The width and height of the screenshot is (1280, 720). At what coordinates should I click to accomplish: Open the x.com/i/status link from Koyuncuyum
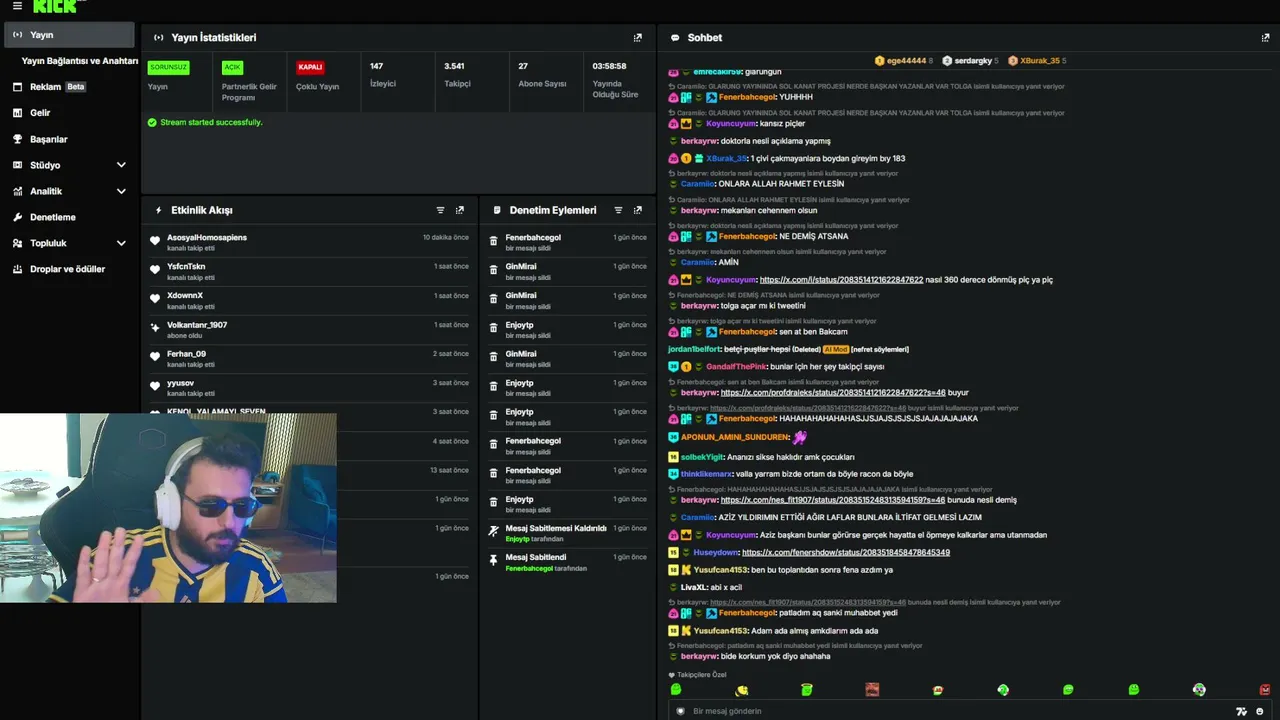tap(841, 280)
